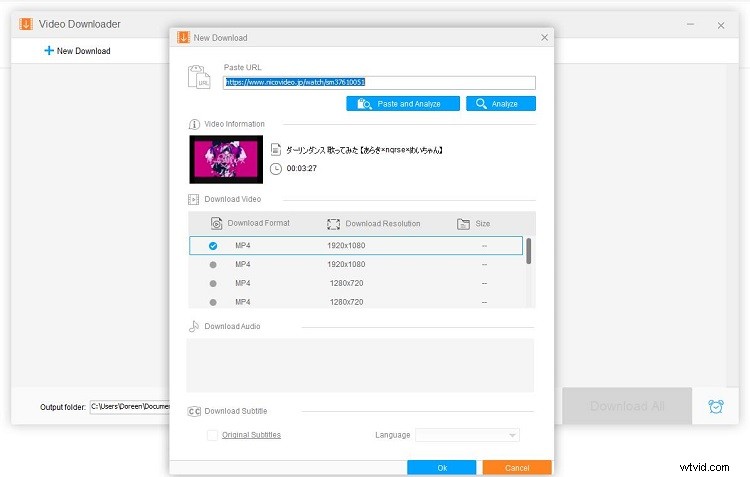This screenshot has width=750, height=477.
Task: Click the Download Subtitle CC icon
Action: (194, 411)
